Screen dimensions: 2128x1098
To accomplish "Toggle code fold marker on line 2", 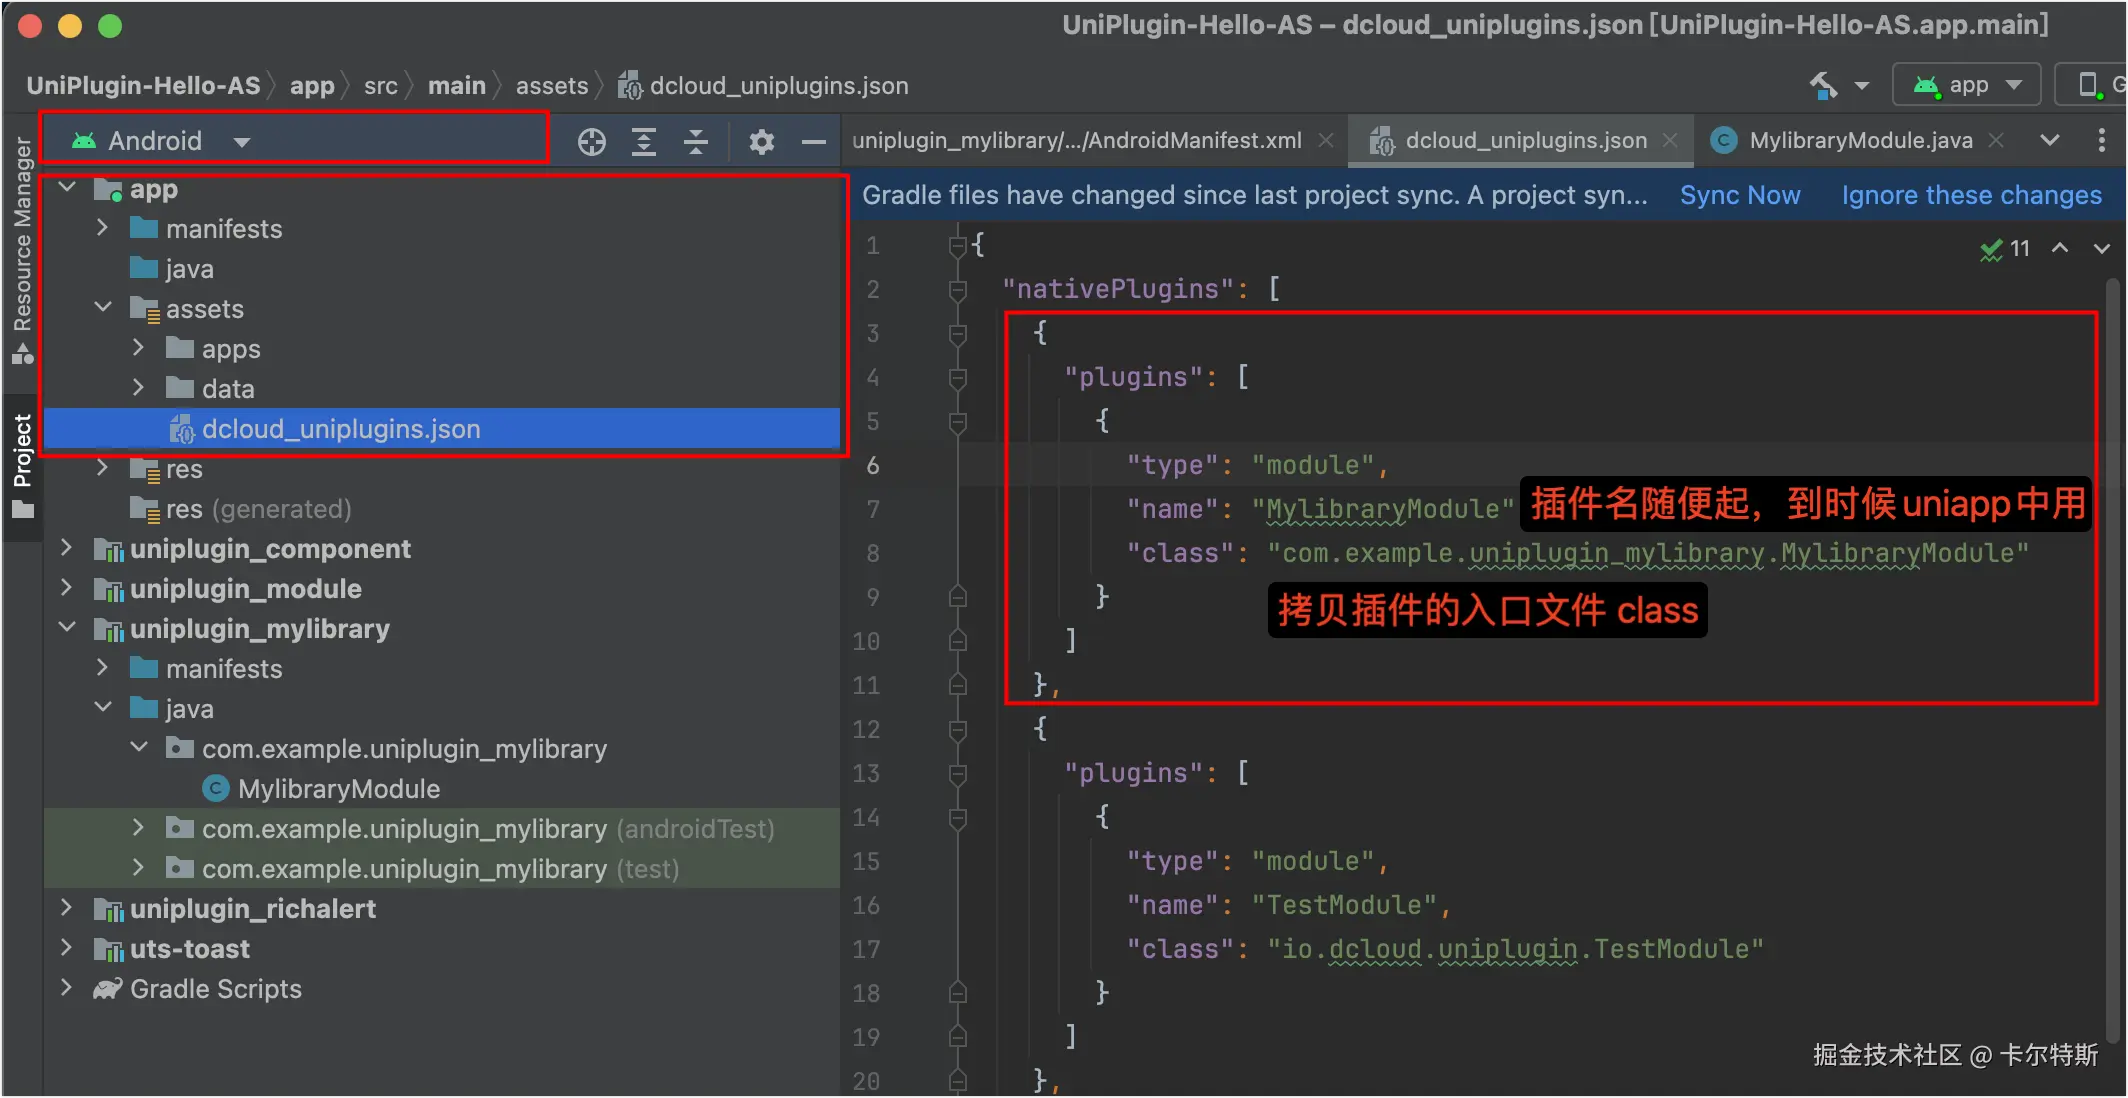I will (x=957, y=290).
